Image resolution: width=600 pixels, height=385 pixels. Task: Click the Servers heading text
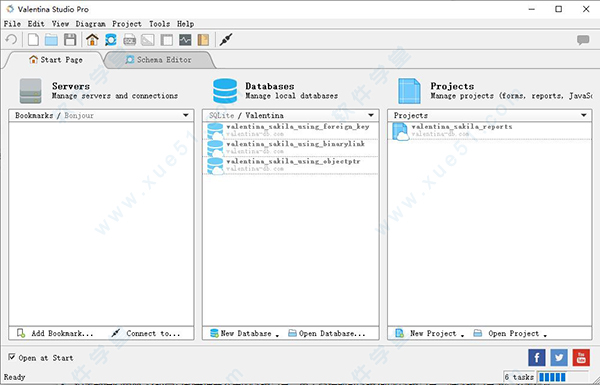71,86
